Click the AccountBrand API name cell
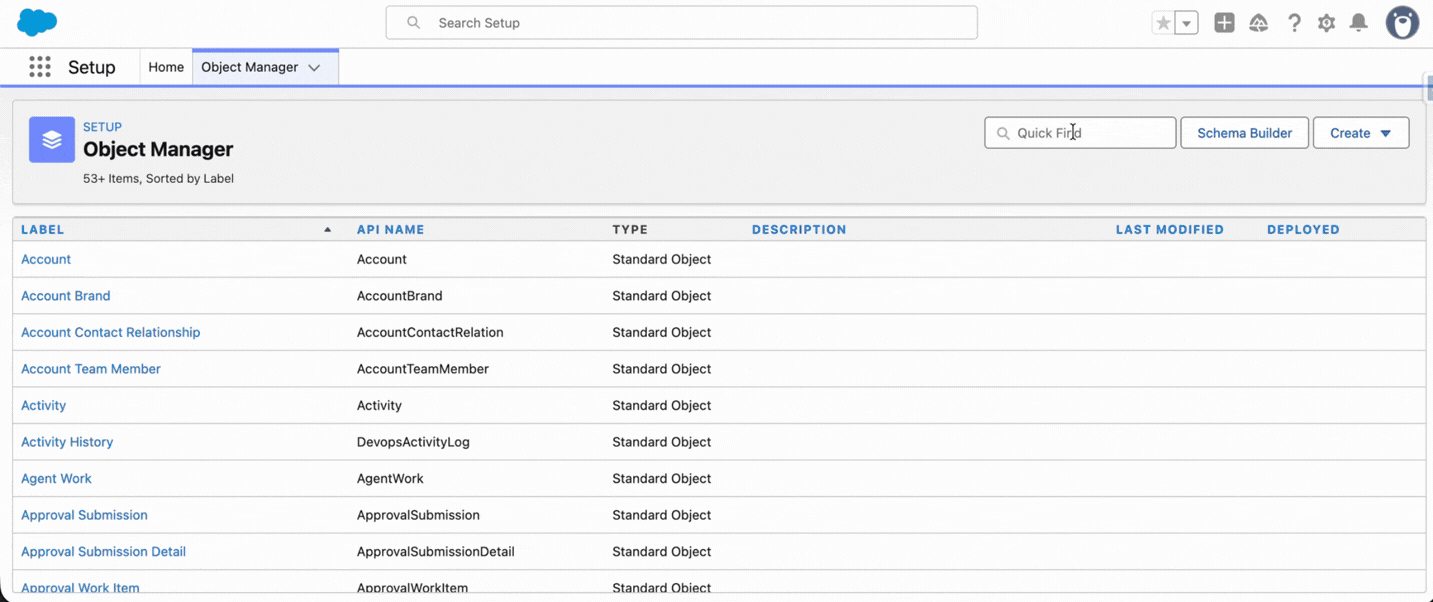This screenshot has width=1433, height=602. pos(400,296)
